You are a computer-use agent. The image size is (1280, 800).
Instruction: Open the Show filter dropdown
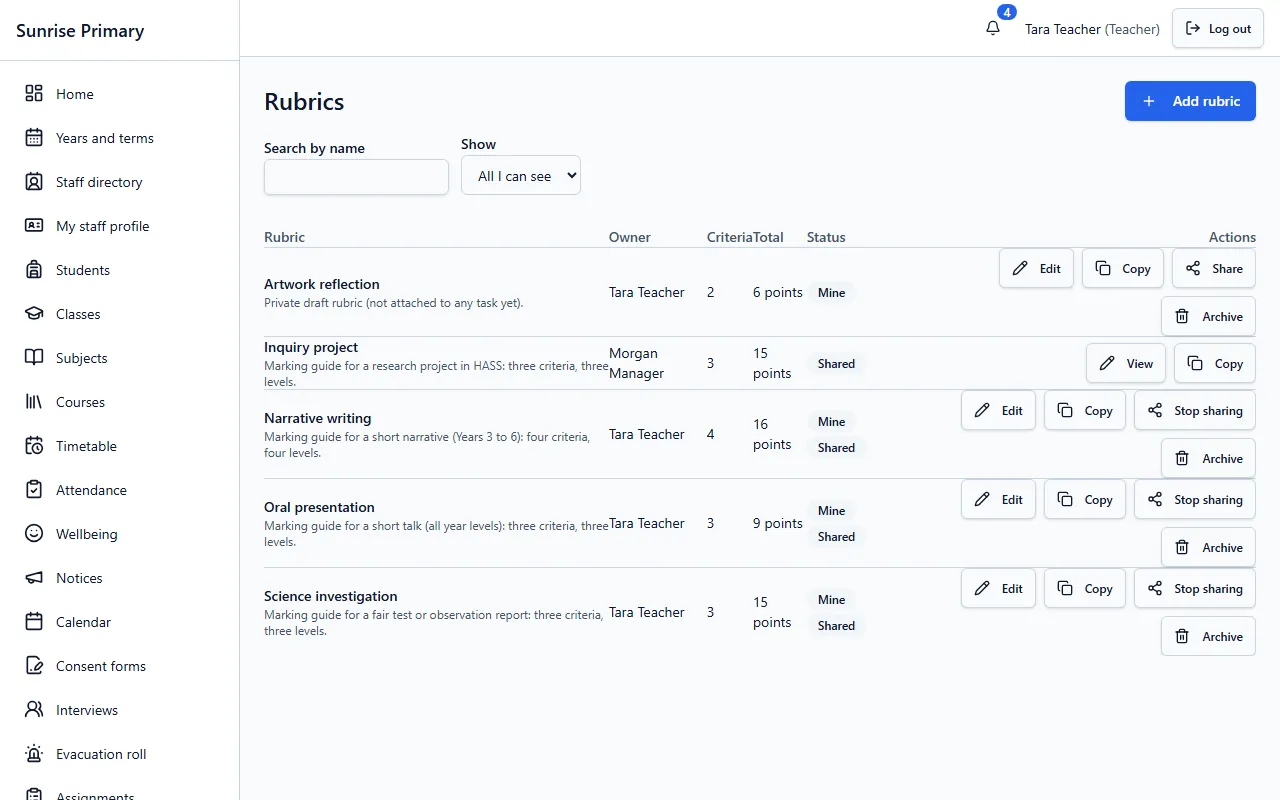(521, 175)
